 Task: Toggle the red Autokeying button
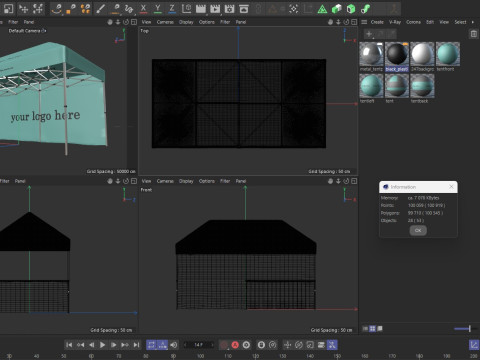(x=235, y=345)
